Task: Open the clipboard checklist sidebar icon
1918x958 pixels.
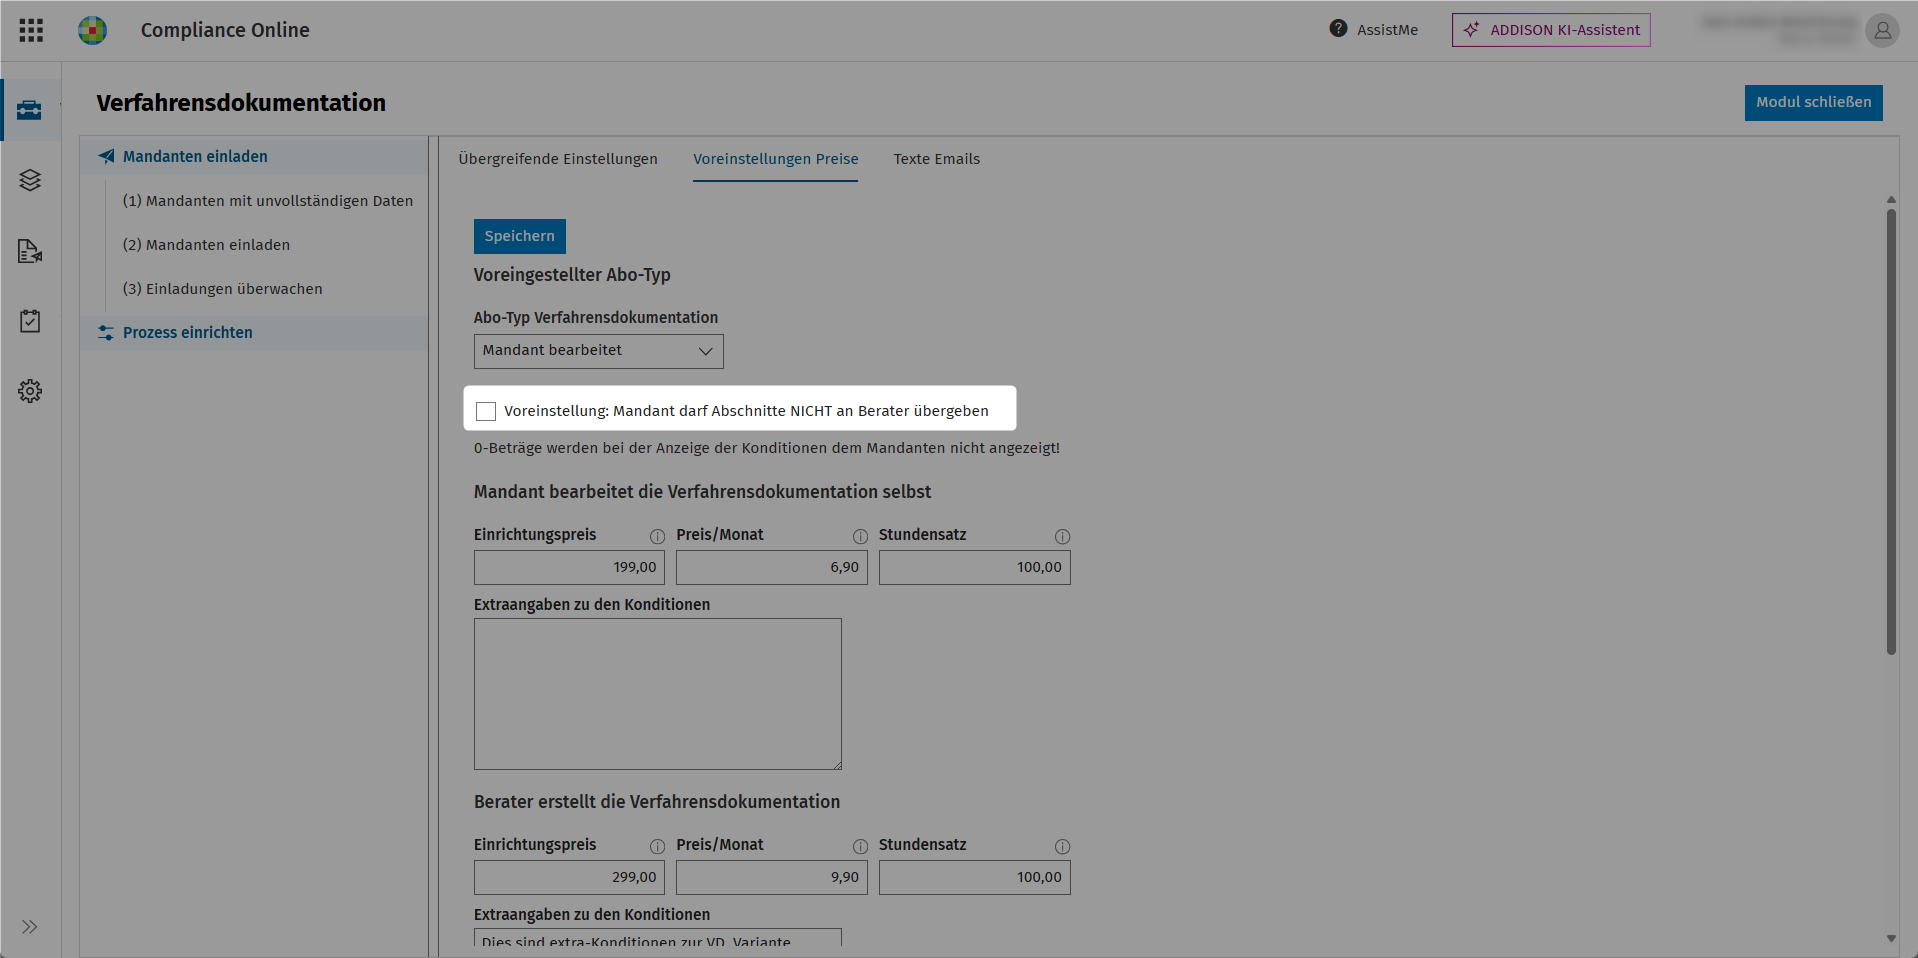Action: click(30, 321)
